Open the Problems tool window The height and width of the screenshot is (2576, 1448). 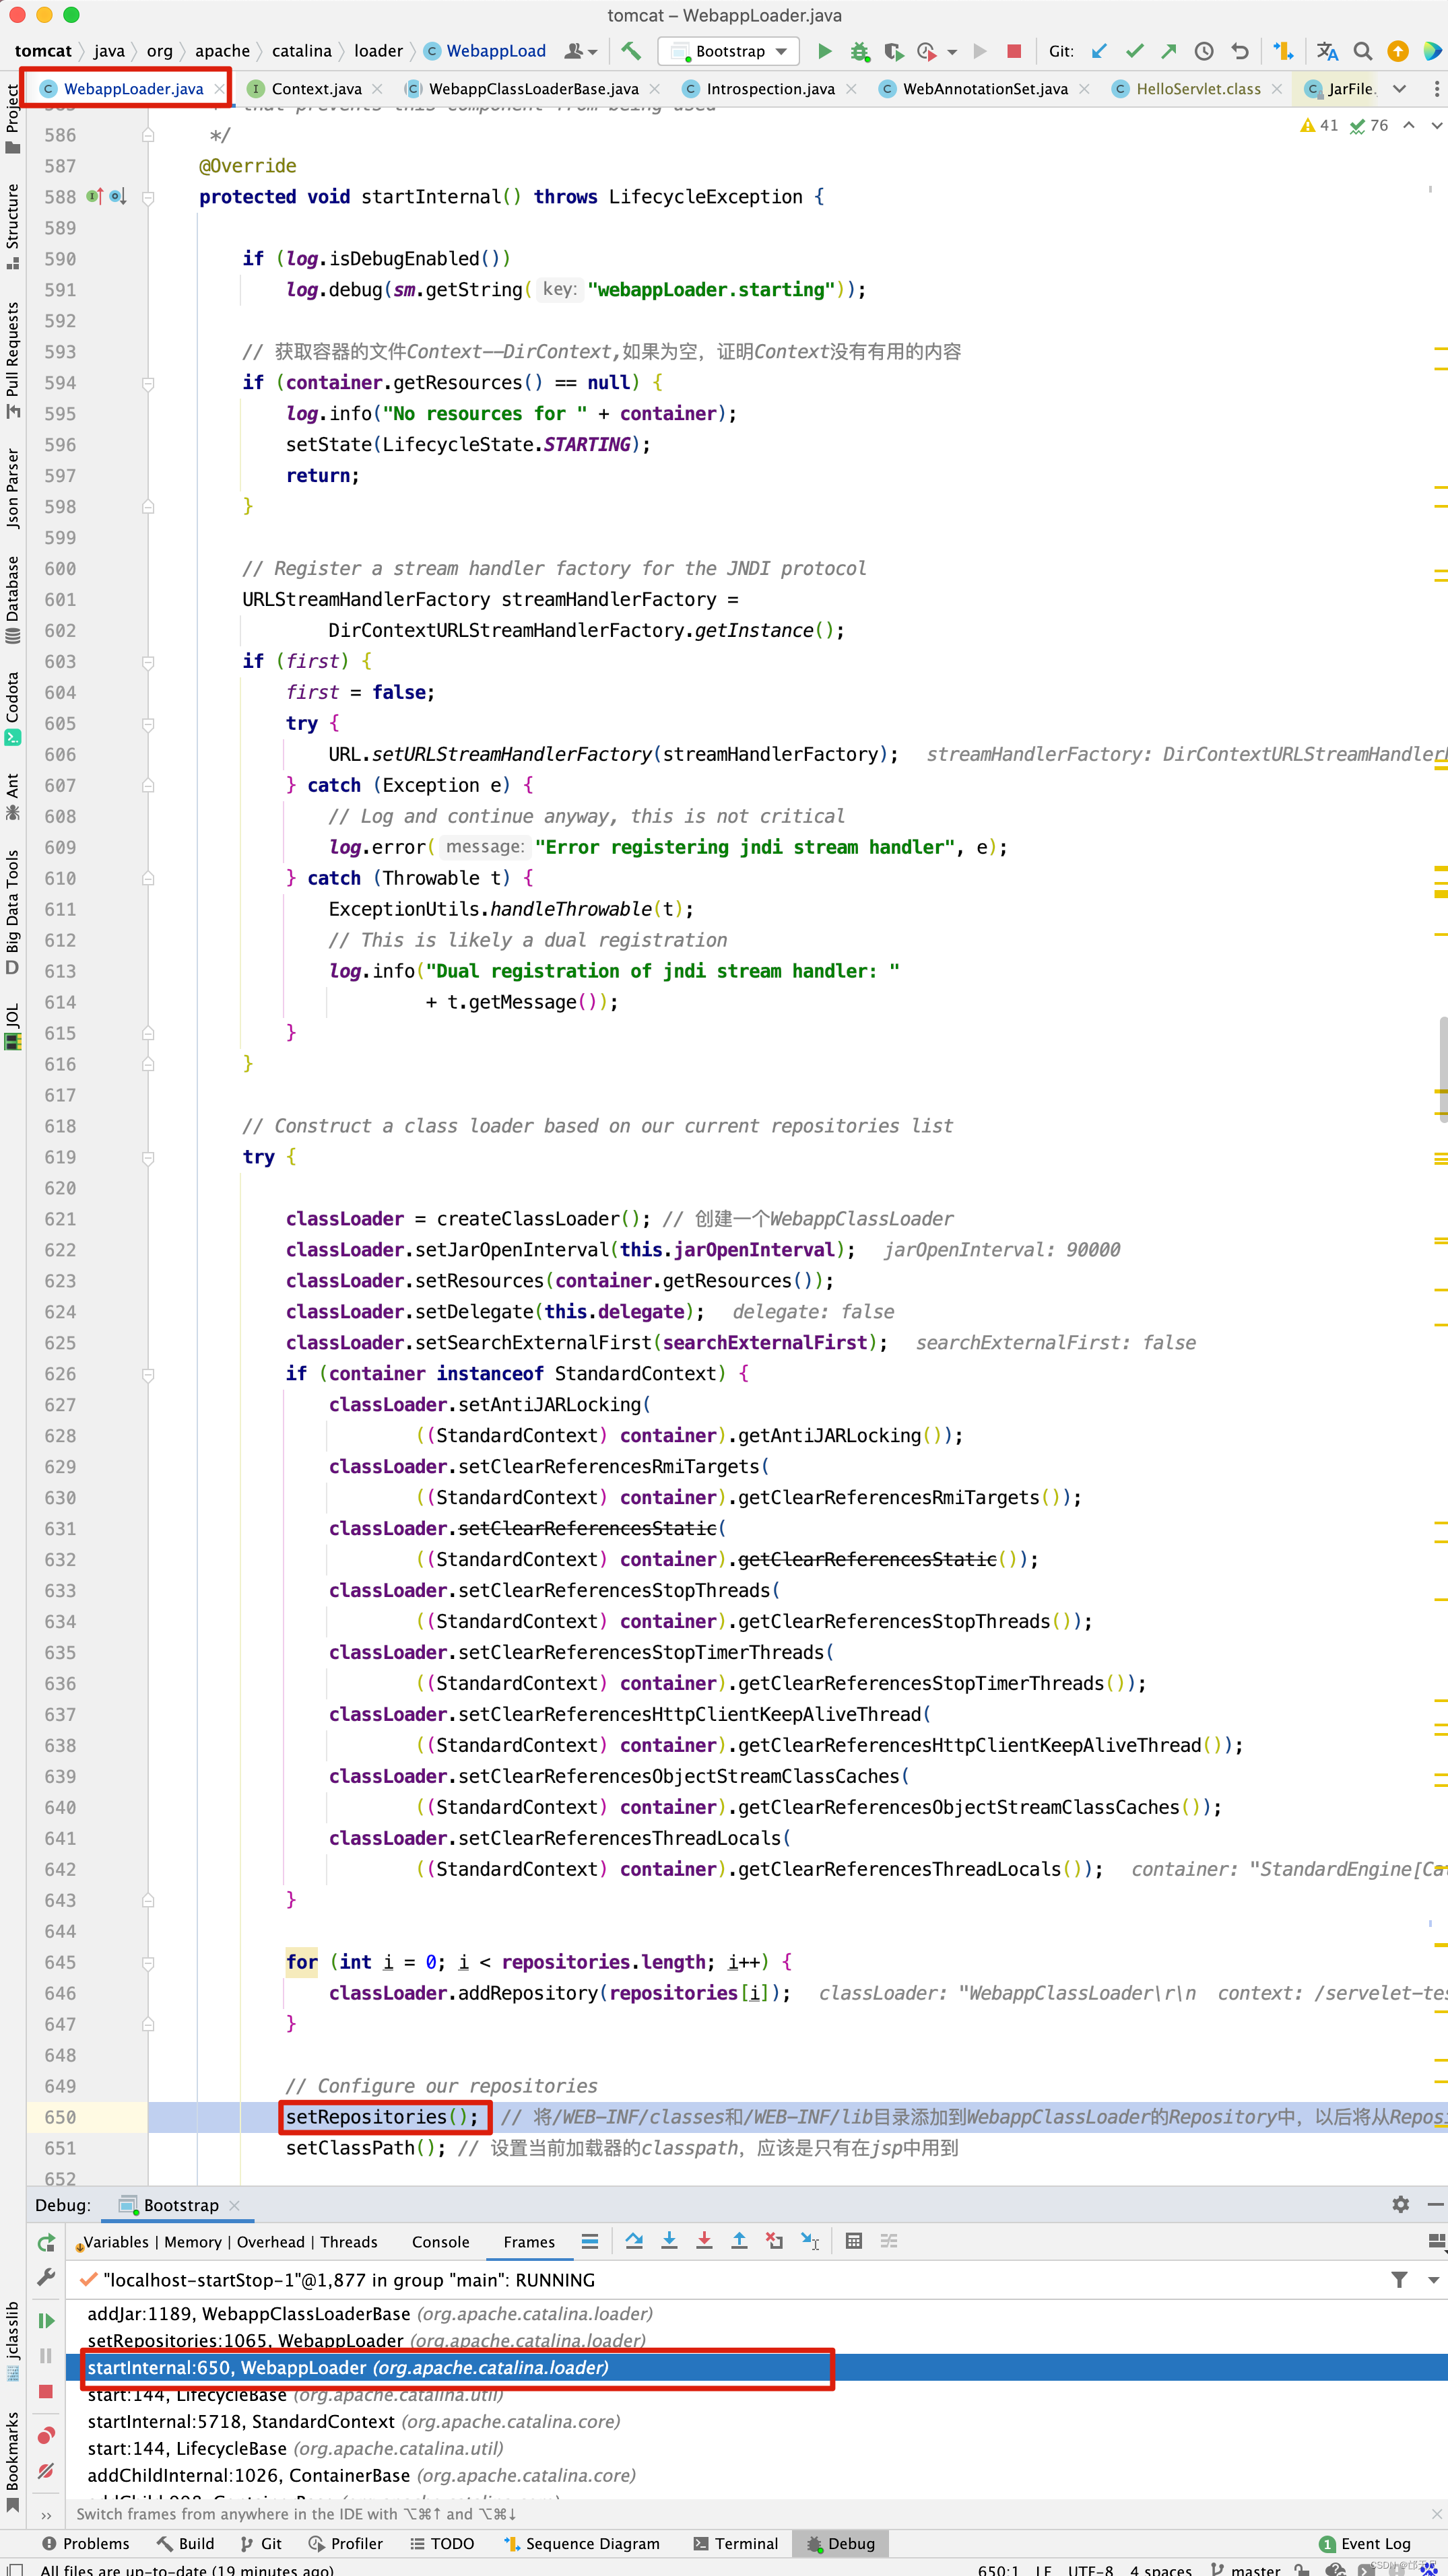(x=85, y=2543)
